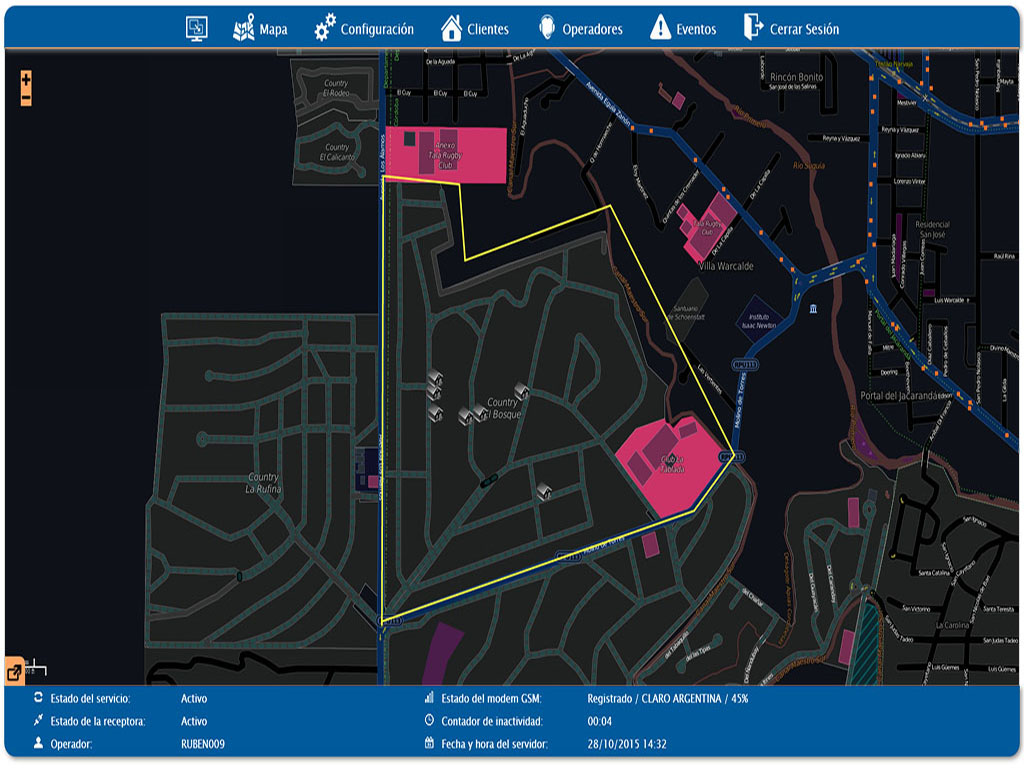Click the monitor icon in top navigation
The height and width of the screenshot is (768, 1024).
197,28
